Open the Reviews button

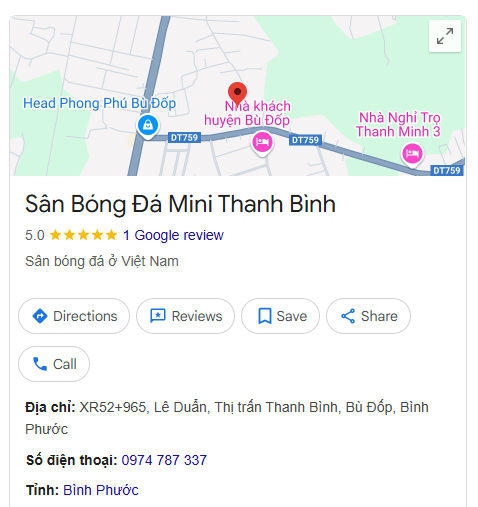185,316
